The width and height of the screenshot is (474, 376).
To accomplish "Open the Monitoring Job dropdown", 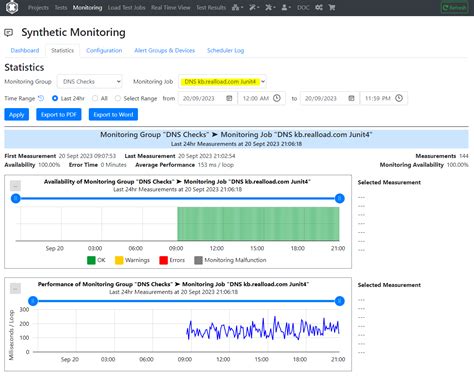I will (222, 82).
